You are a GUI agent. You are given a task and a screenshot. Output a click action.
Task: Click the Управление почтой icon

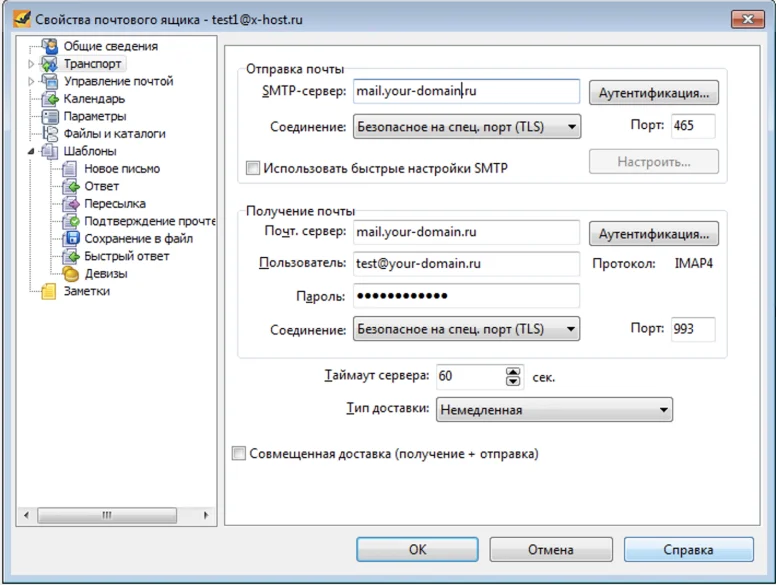(49, 81)
